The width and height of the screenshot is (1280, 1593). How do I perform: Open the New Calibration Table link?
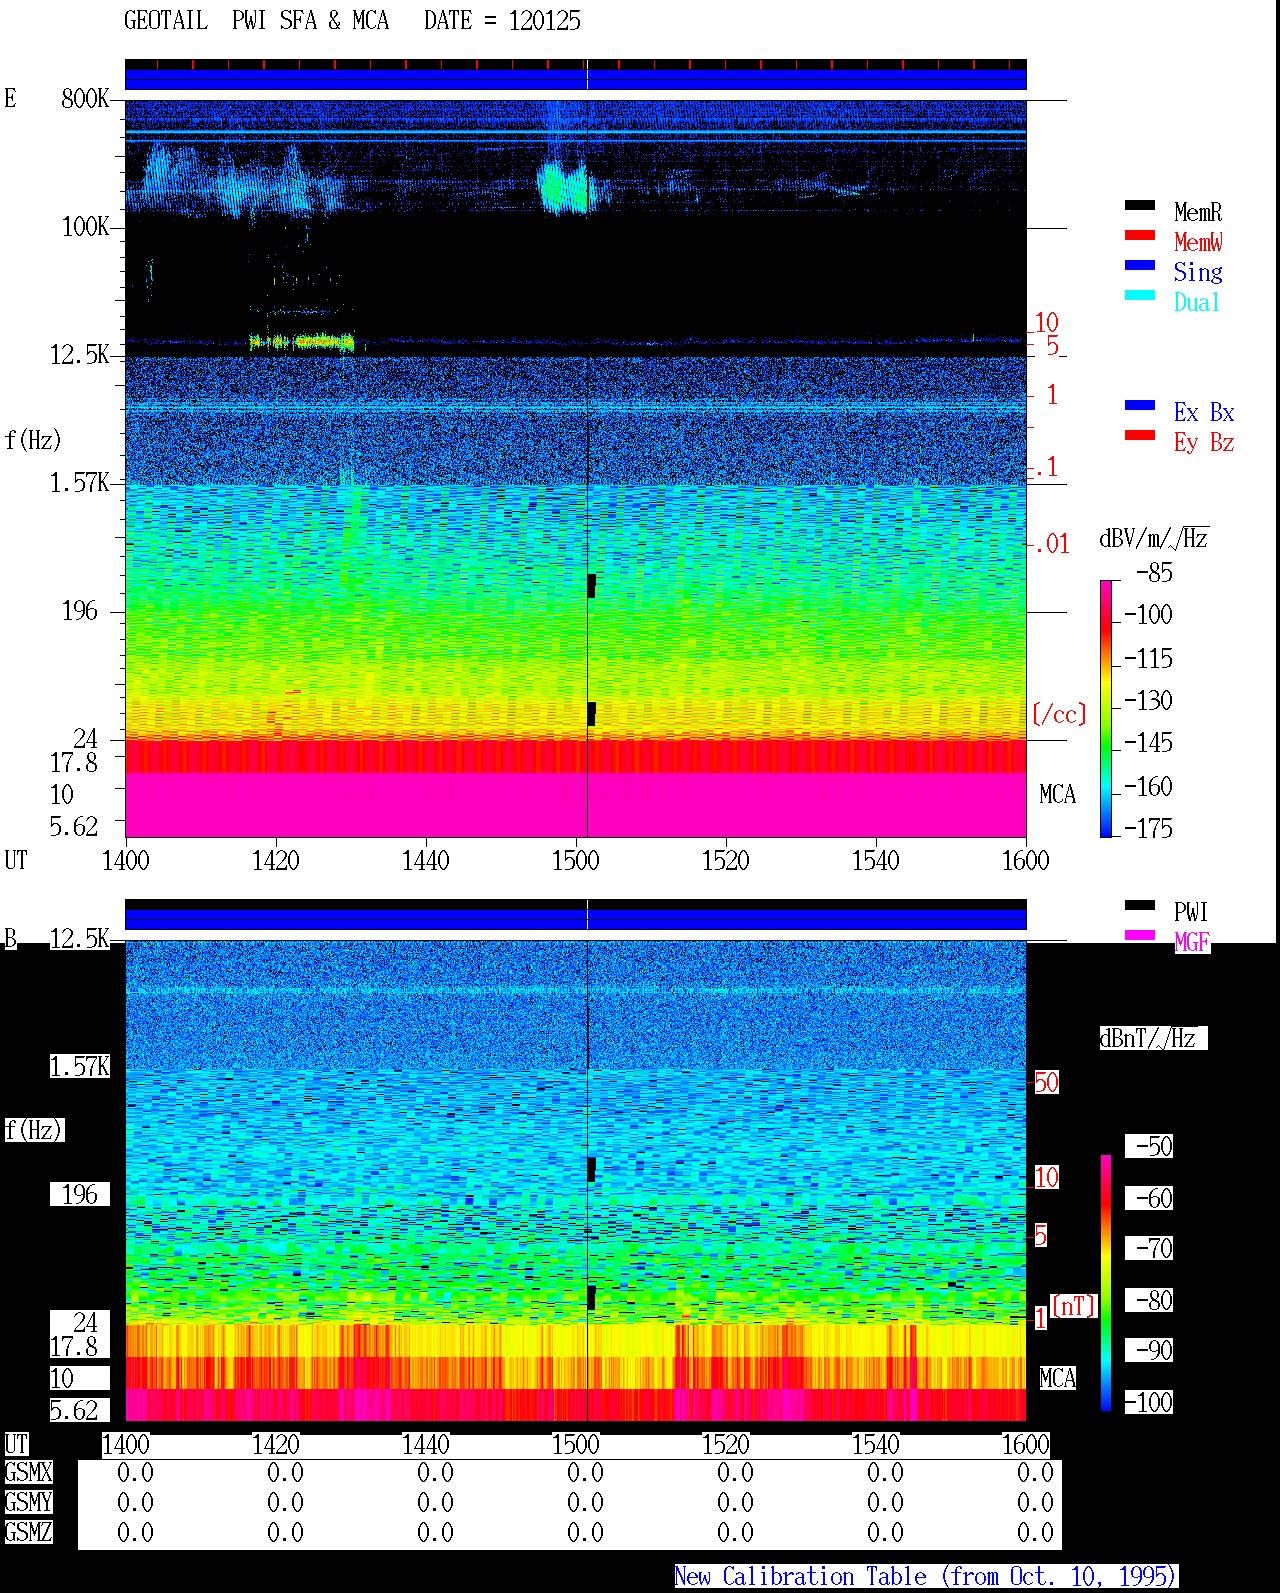tap(926, 1576)
